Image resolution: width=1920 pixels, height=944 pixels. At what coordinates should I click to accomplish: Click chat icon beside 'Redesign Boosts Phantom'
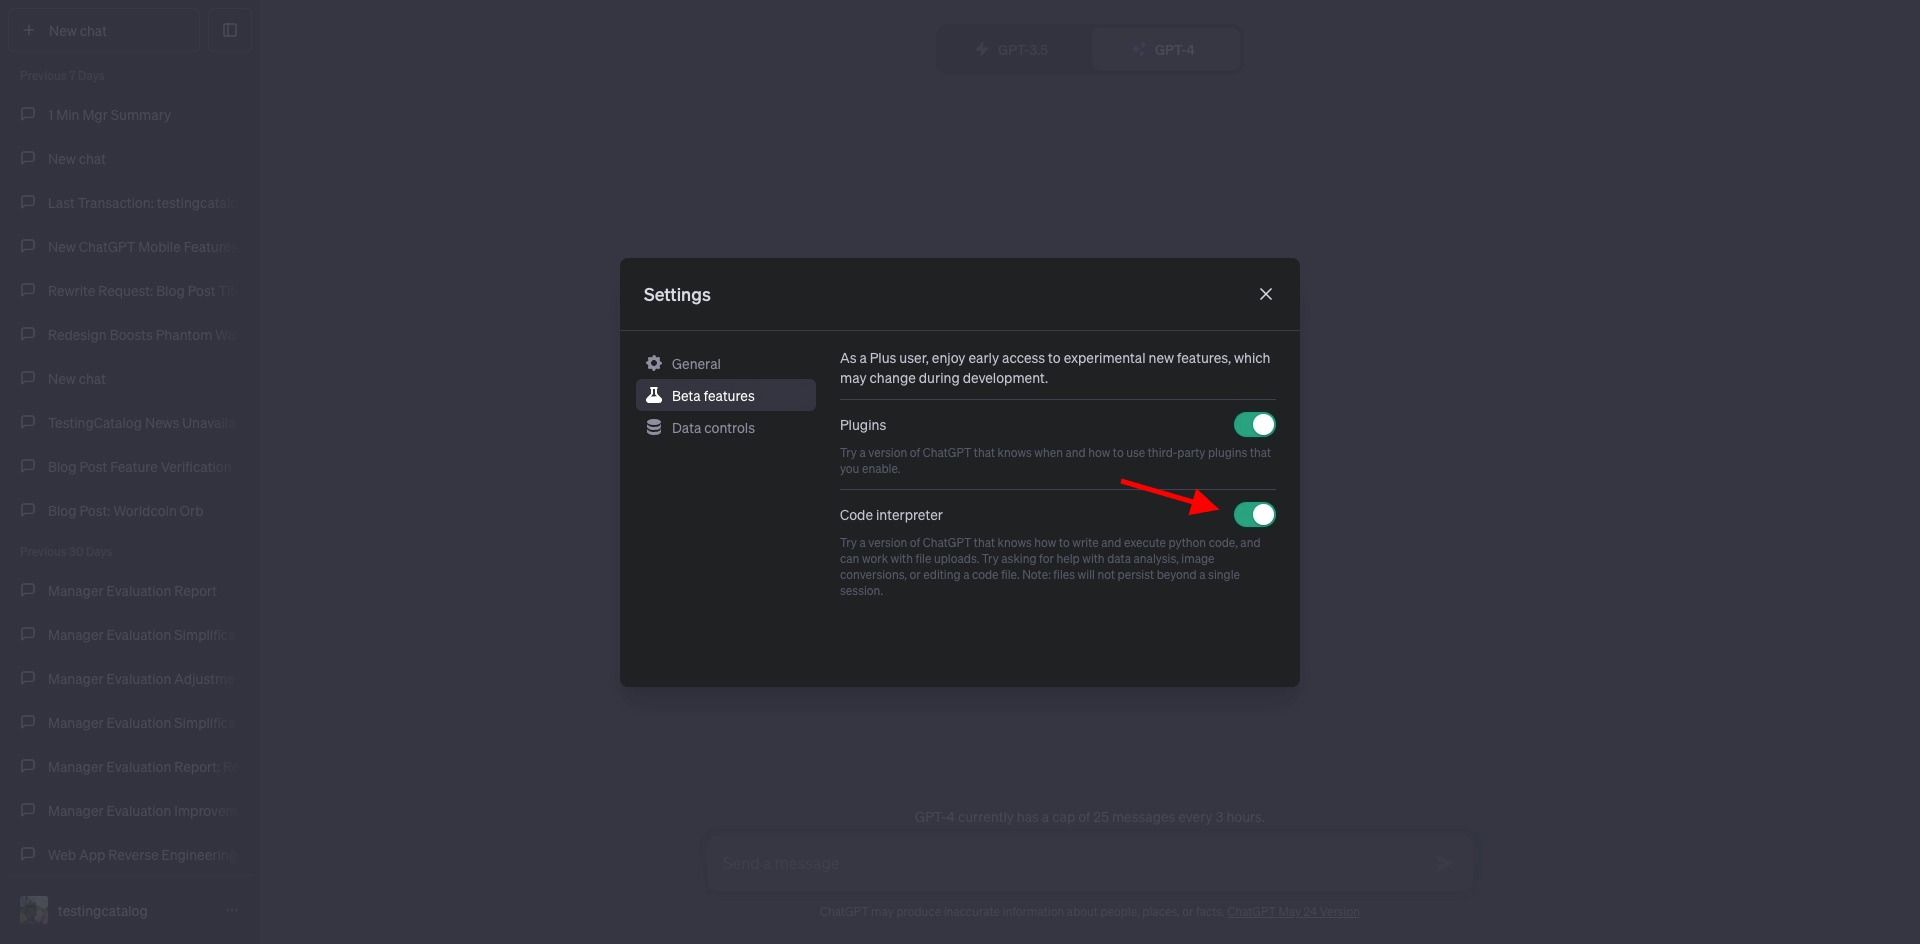(28, 334)
